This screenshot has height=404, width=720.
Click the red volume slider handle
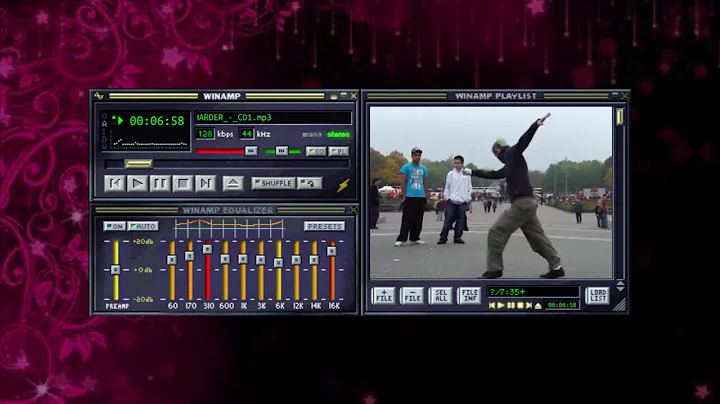coord(251,151)
